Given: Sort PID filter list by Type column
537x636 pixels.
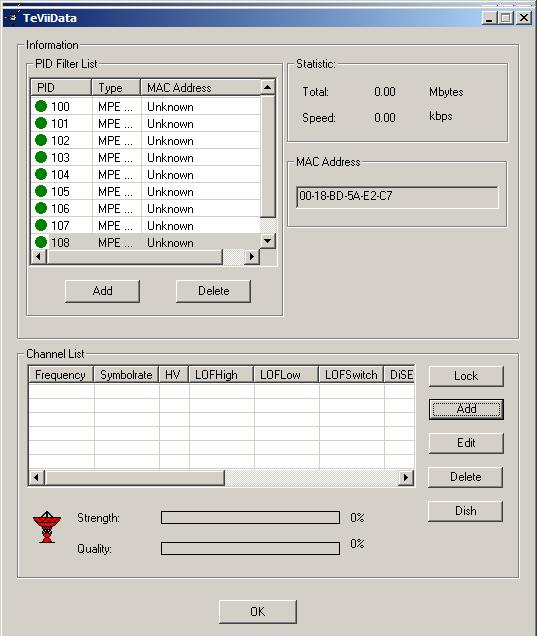Looking at the screenshot, I should [116, 88].
